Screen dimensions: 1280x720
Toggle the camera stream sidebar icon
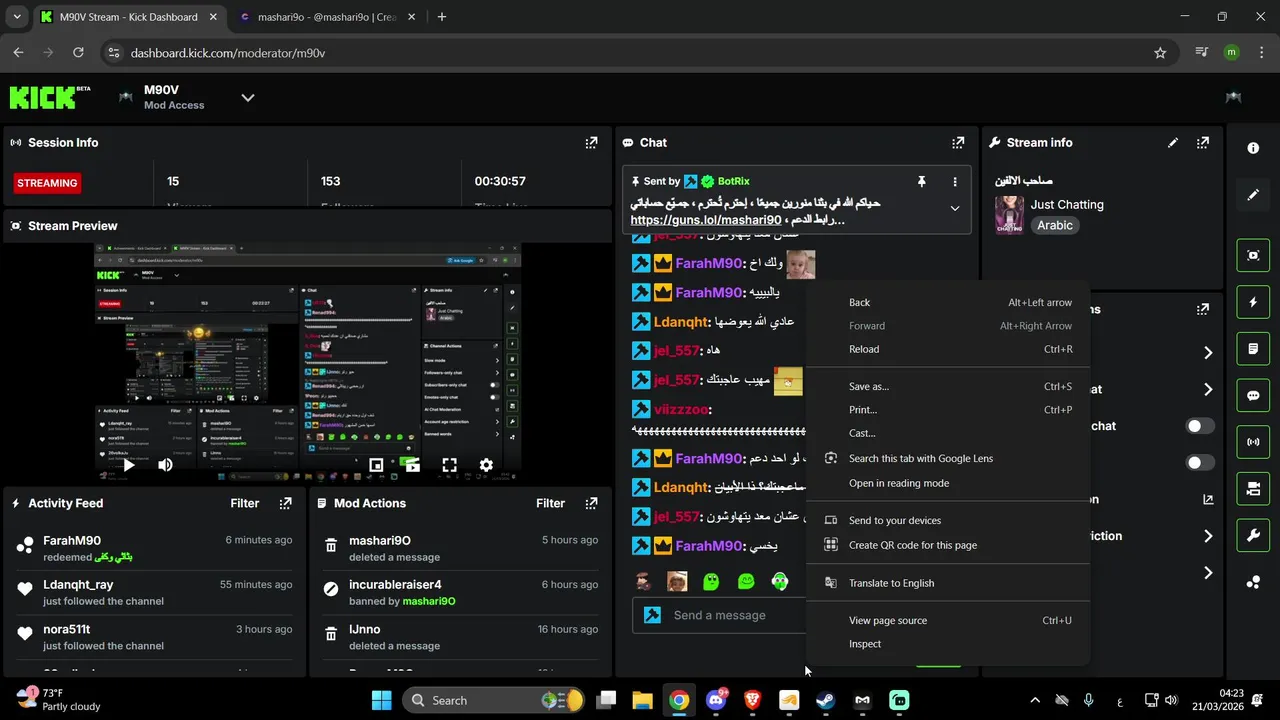[1253, 489]
